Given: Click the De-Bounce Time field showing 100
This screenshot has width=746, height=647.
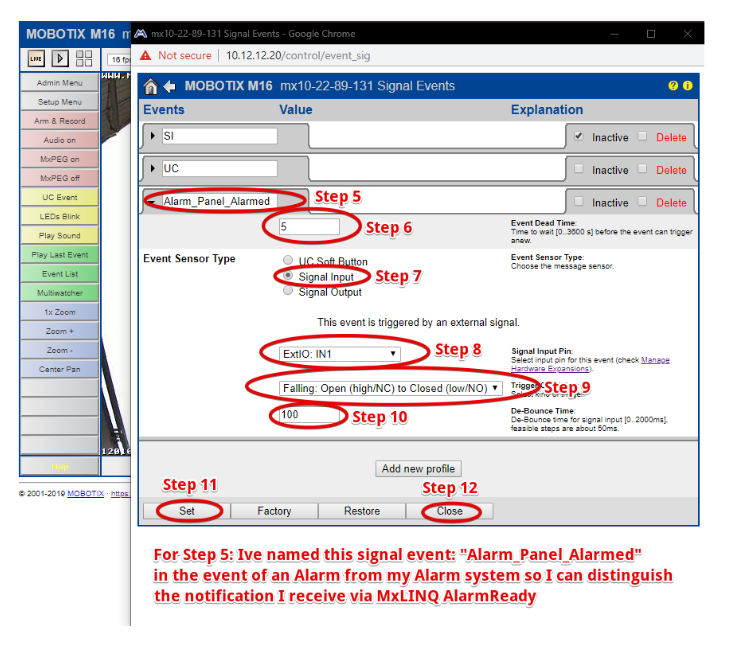Looking at the screenshot, I should coord(308,414).
